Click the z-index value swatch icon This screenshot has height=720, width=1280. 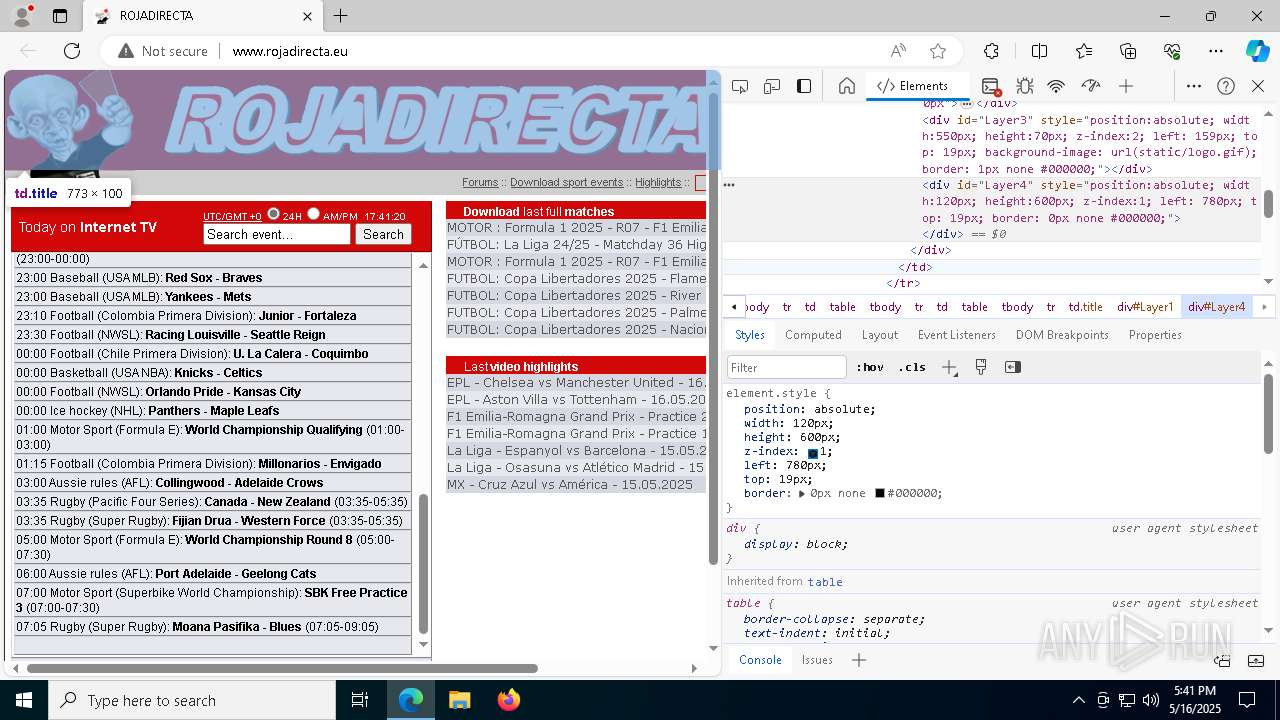click(x=813, y=453)
